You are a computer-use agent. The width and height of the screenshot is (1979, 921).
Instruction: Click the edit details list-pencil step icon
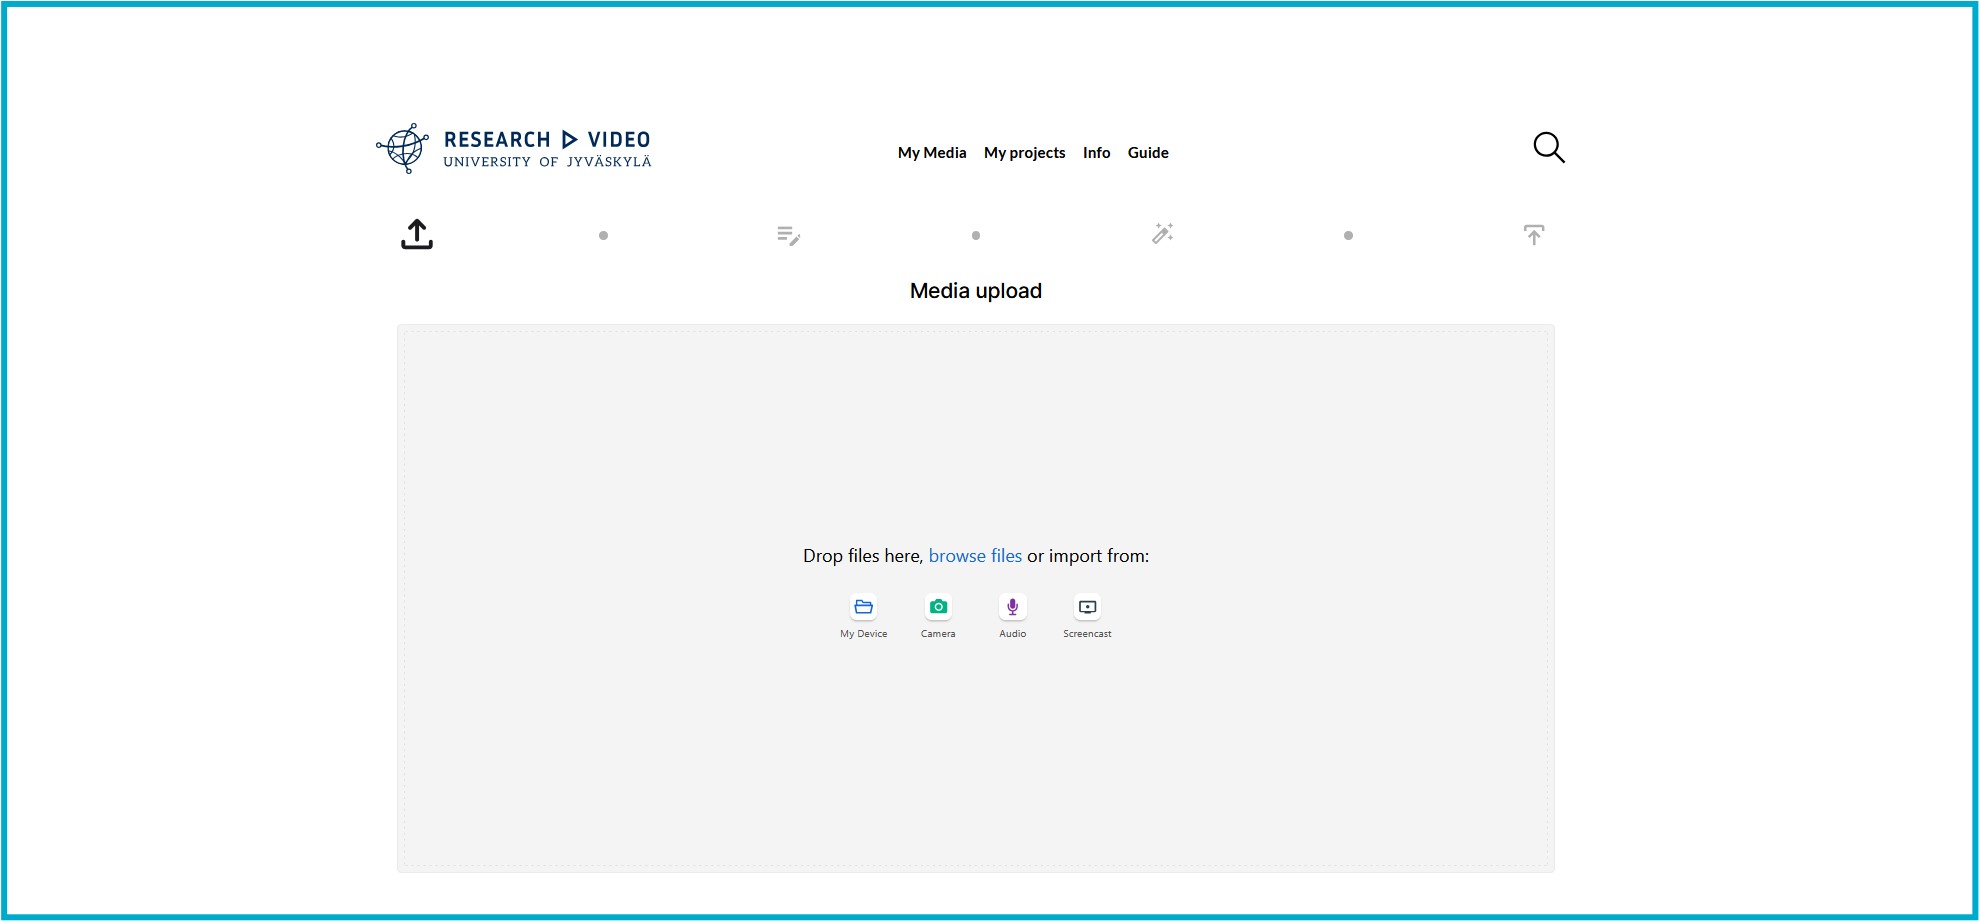tap(788, 236)
